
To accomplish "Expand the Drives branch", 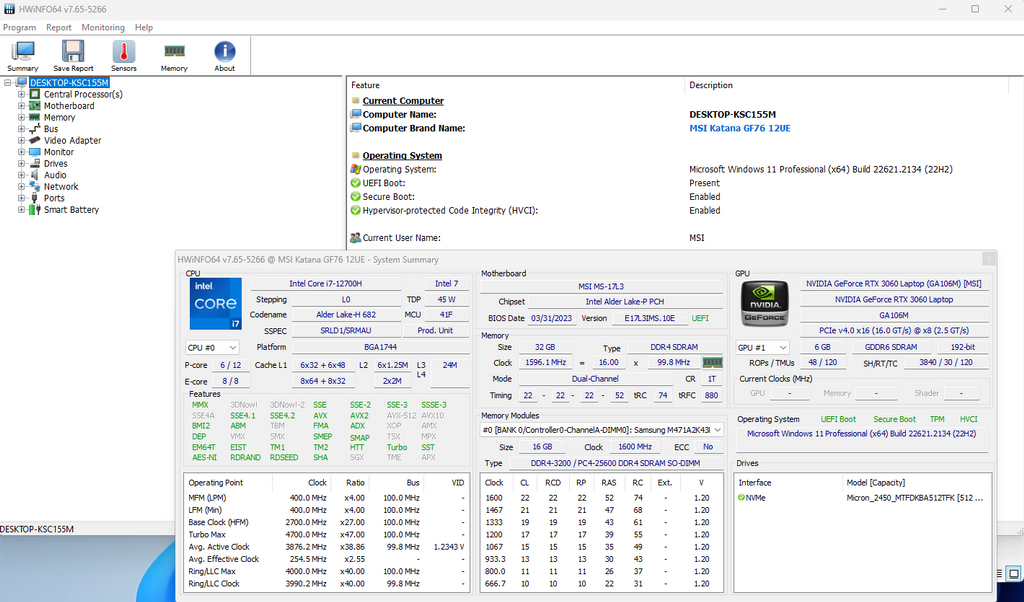I will (22, 163).
